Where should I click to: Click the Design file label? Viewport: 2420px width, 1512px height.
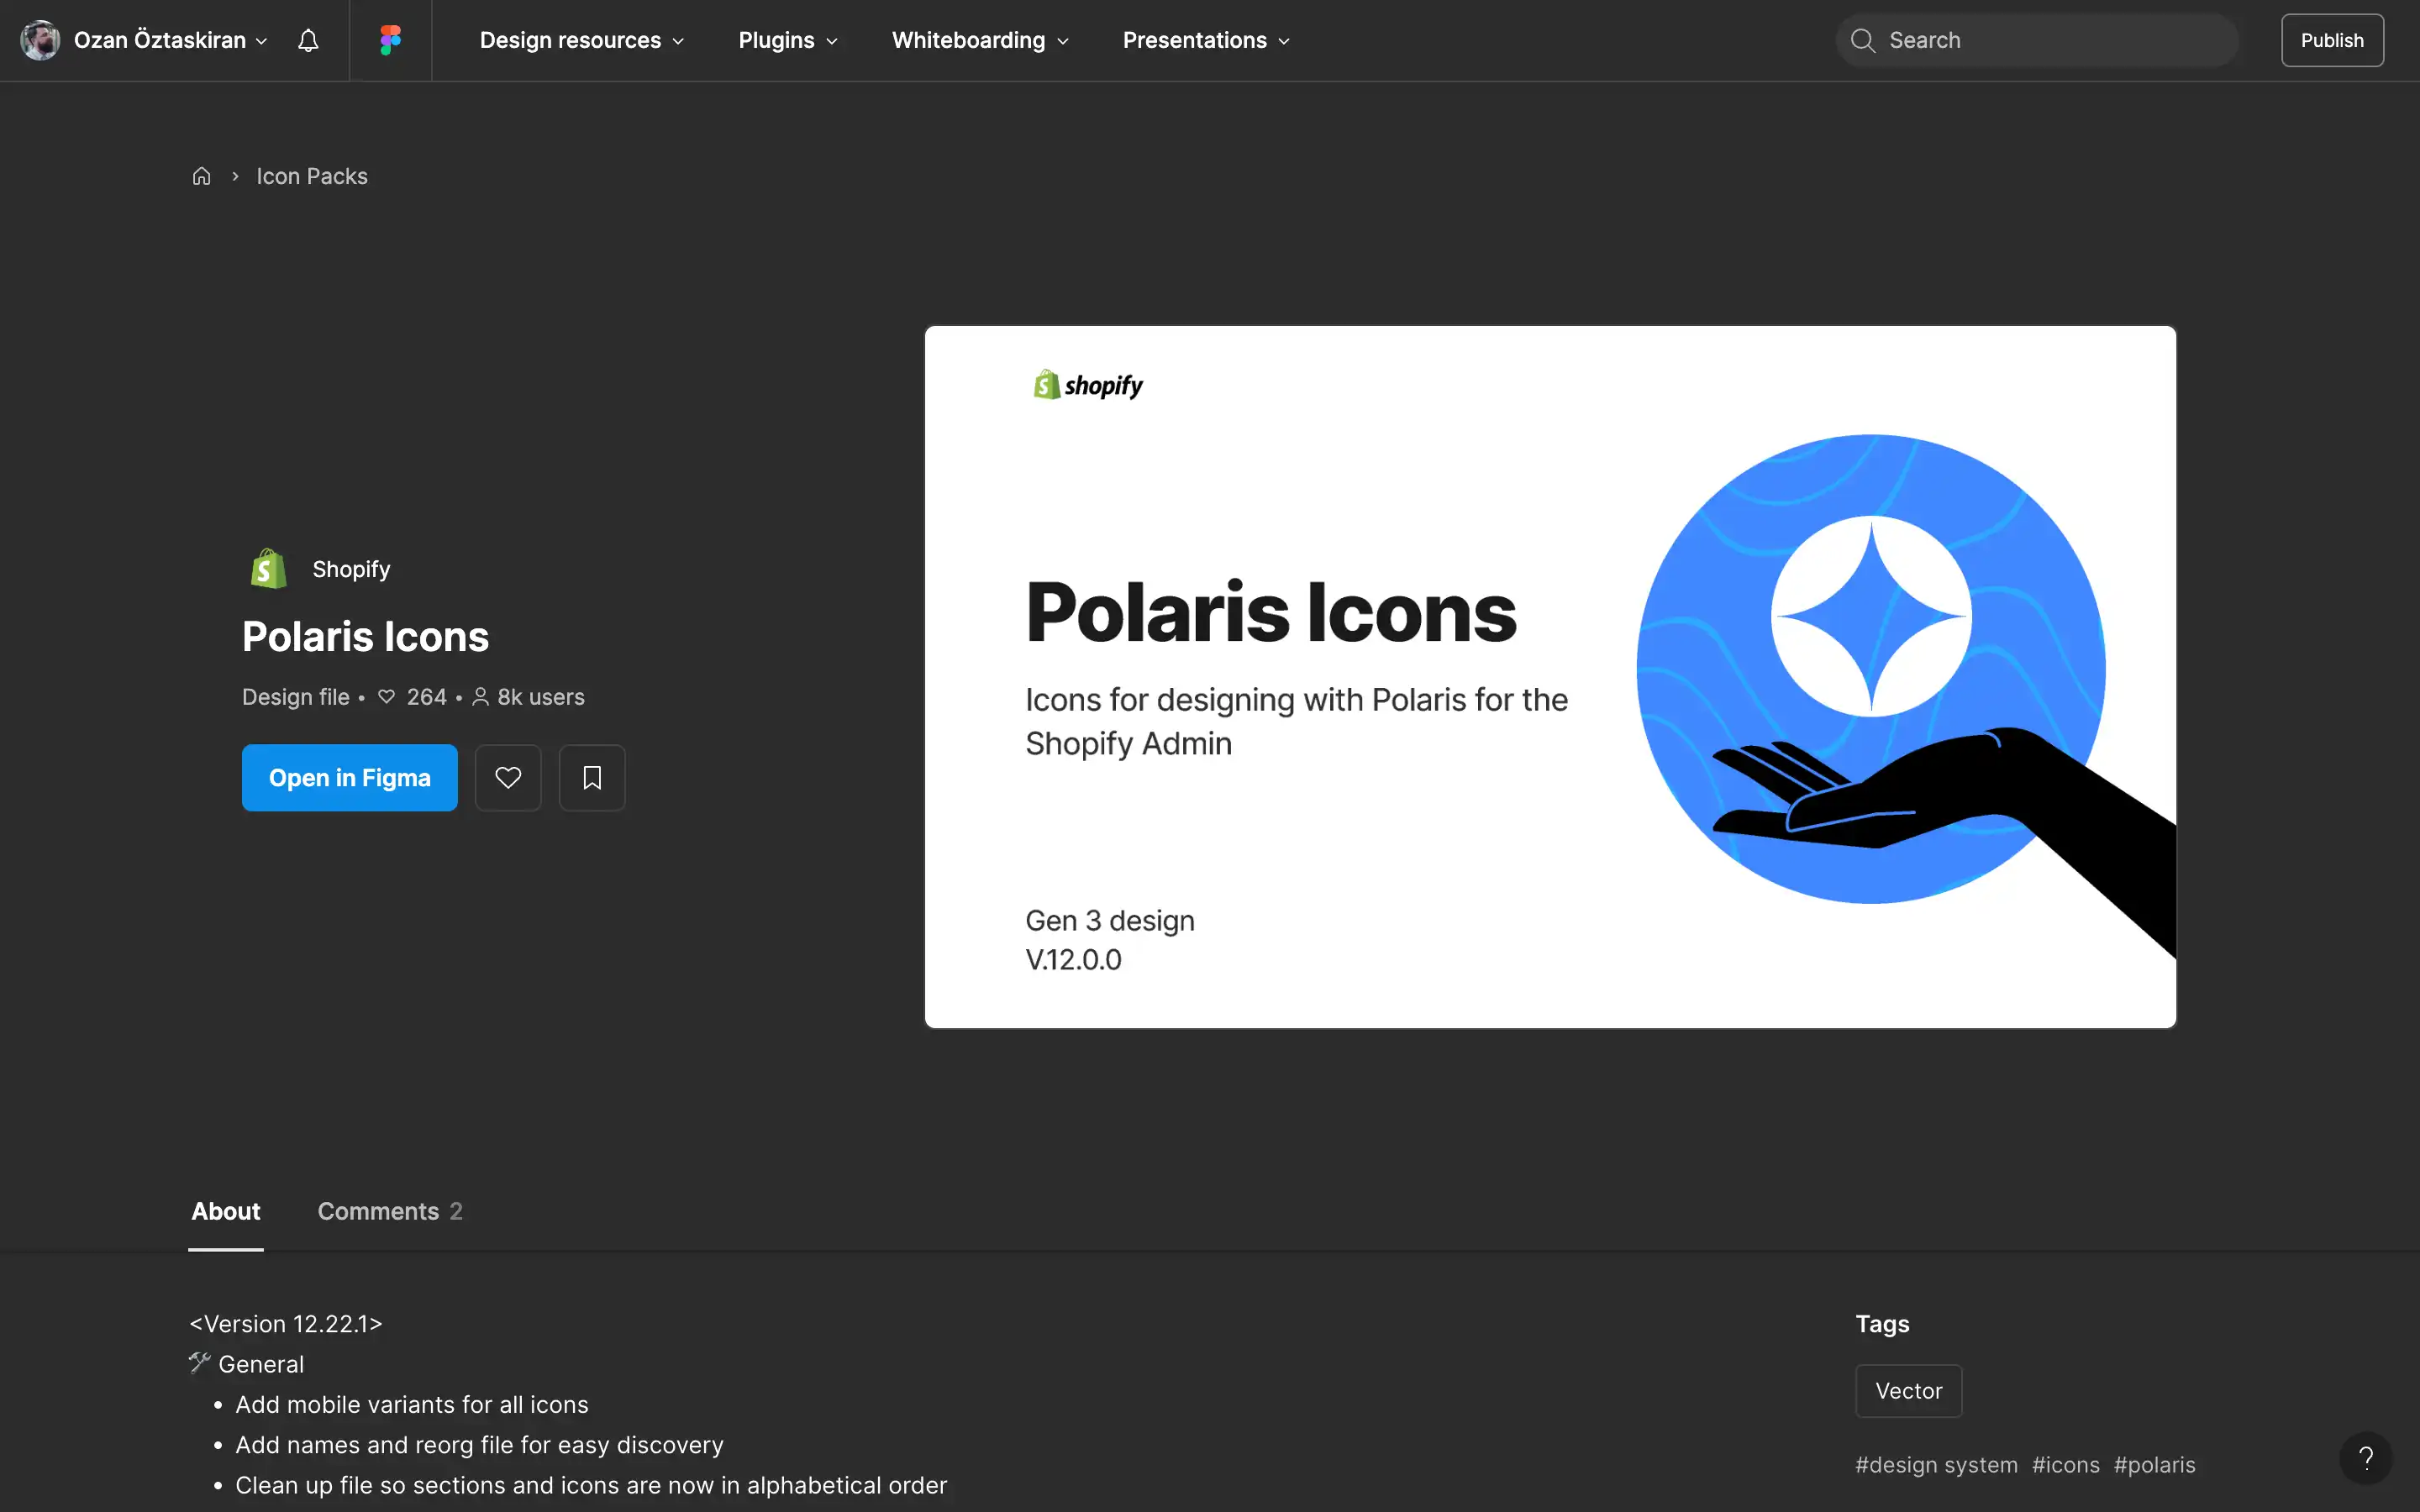295,697
